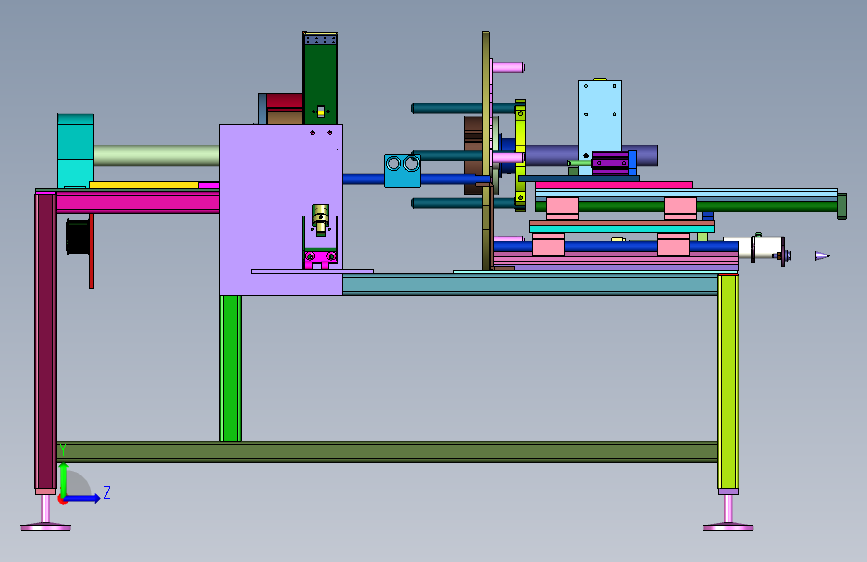This screenshot has width=867, height=562.
Task: Click the brown hub on the disc
Action: pos(473,155)
